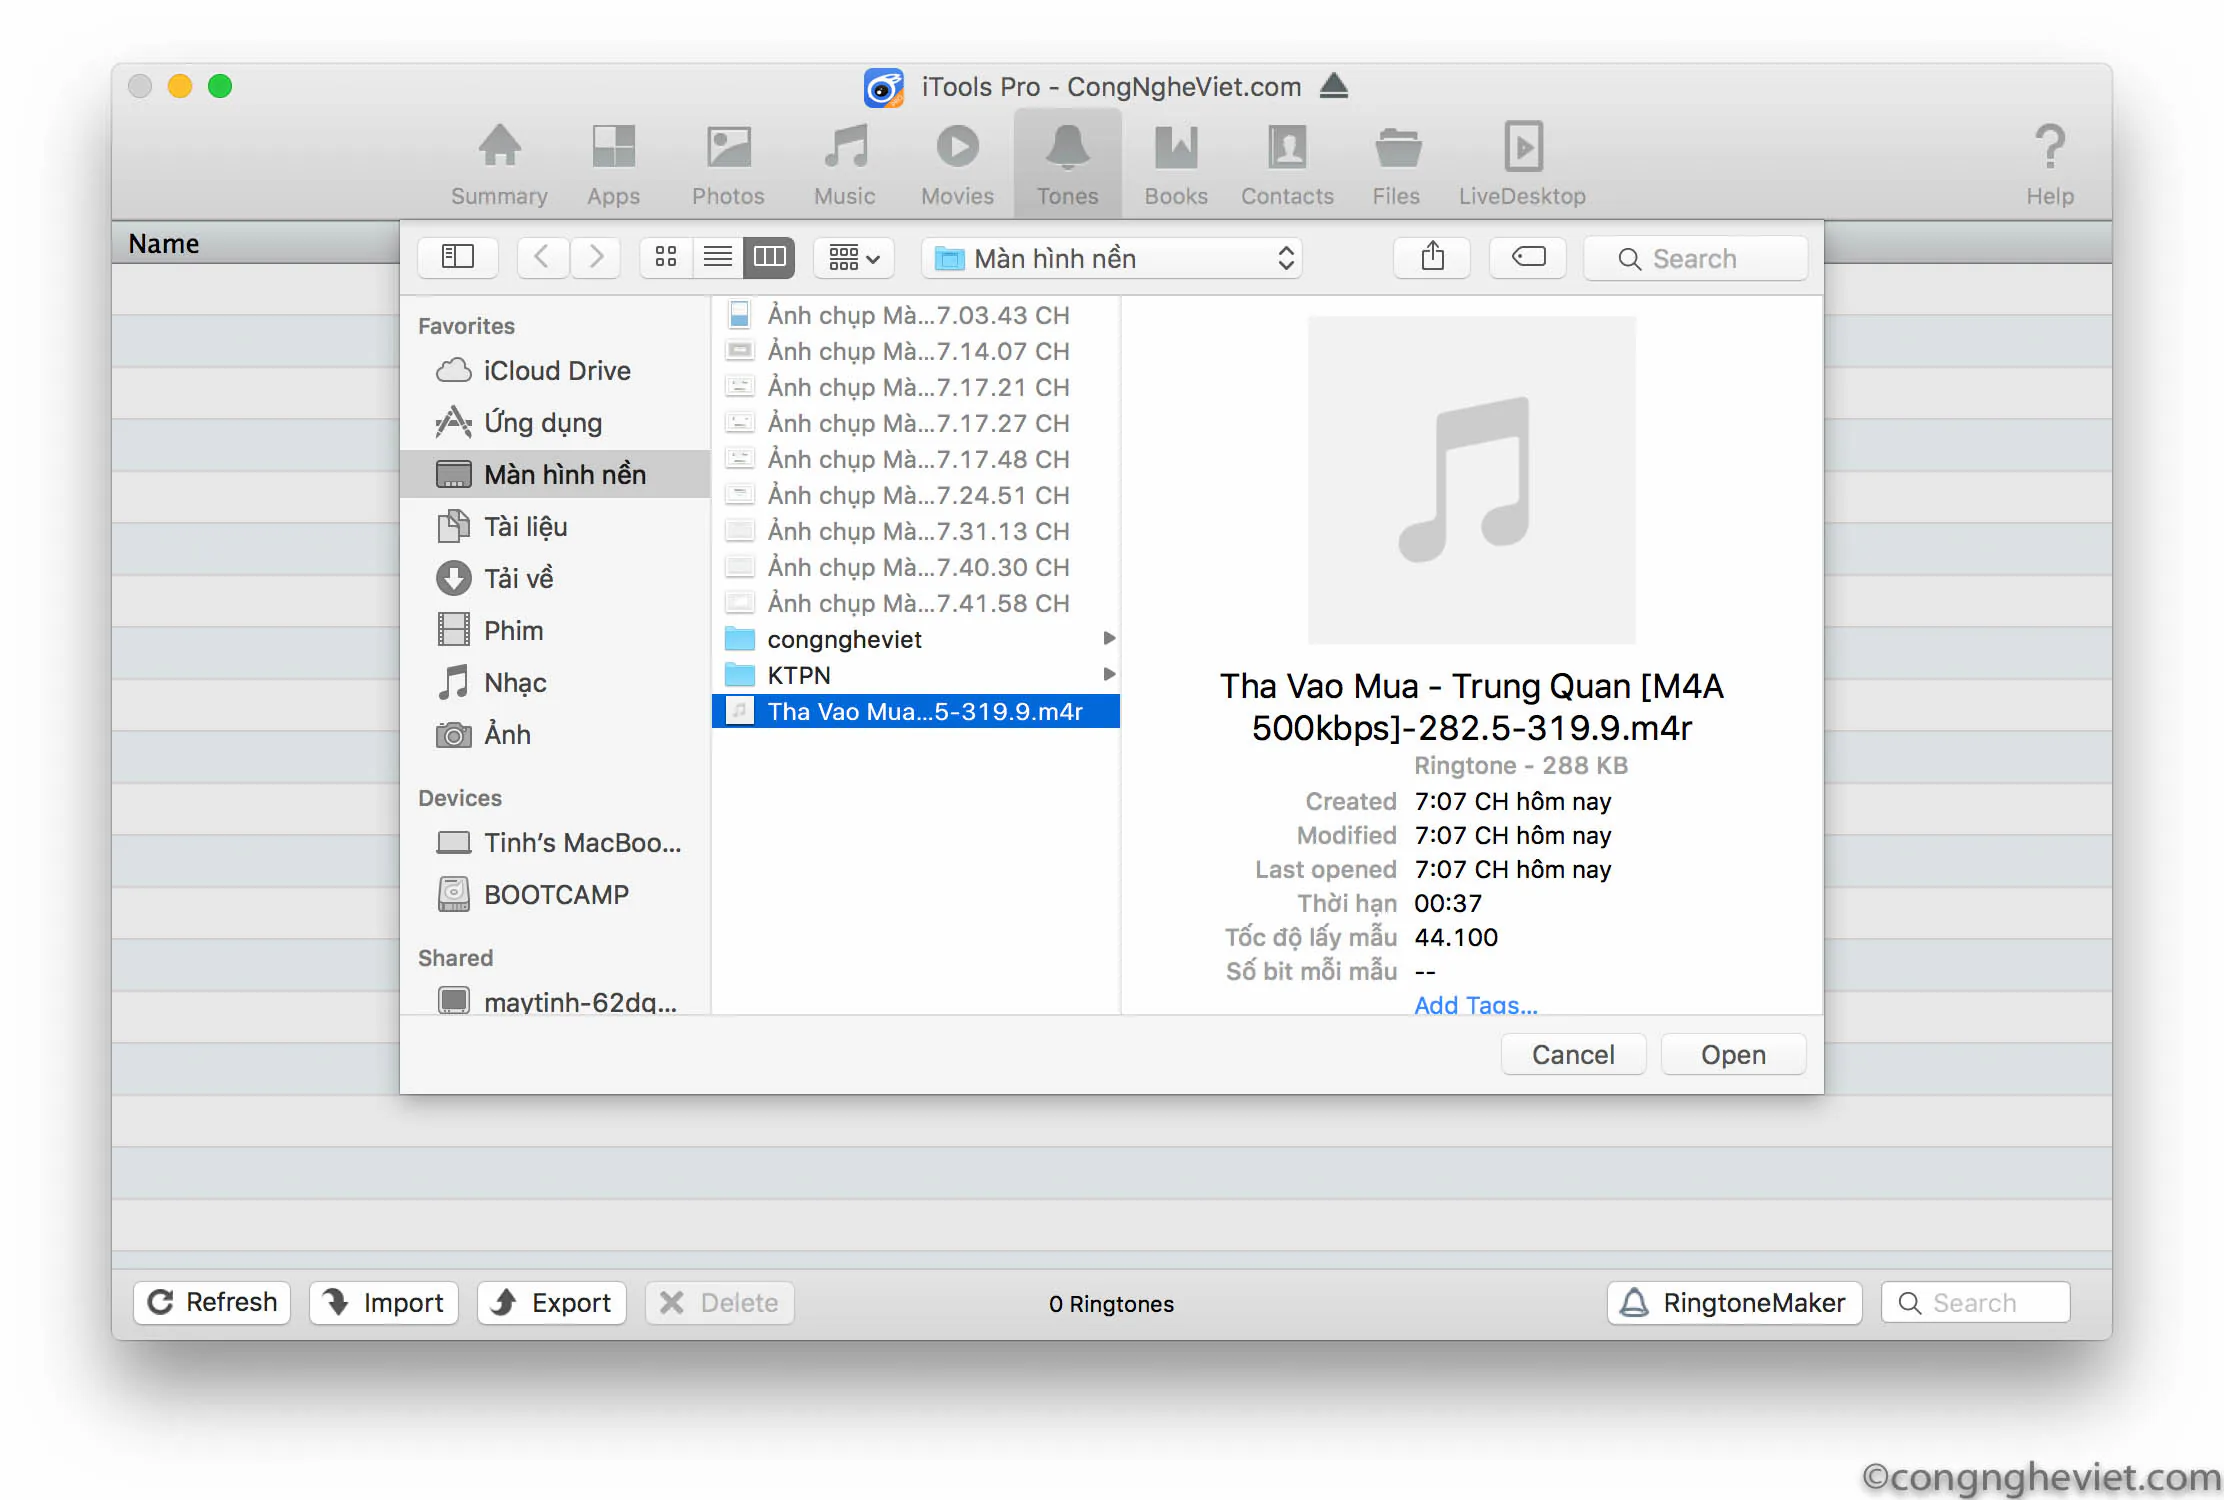Click the iTools bottom Search field
Image resolution: width=2224 pixels, height=1500 pixels.
(x=1976, y=1302)
